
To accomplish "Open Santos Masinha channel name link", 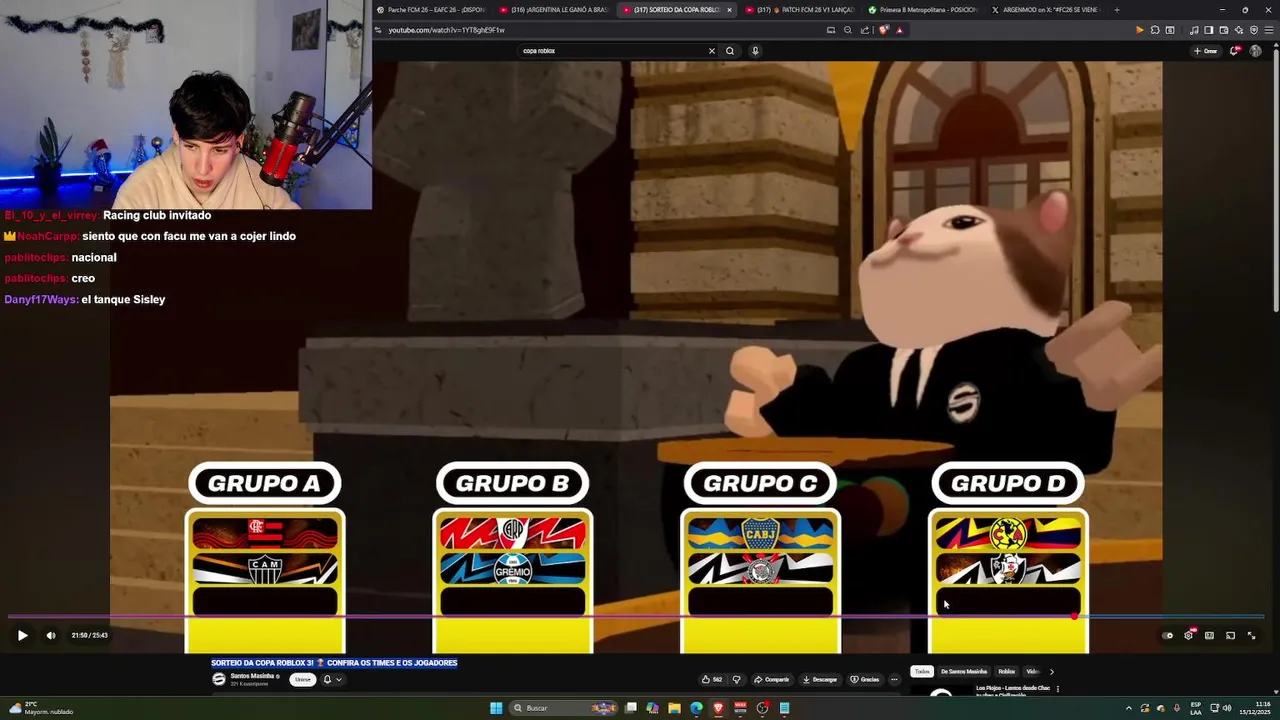I will coord(252,676).
